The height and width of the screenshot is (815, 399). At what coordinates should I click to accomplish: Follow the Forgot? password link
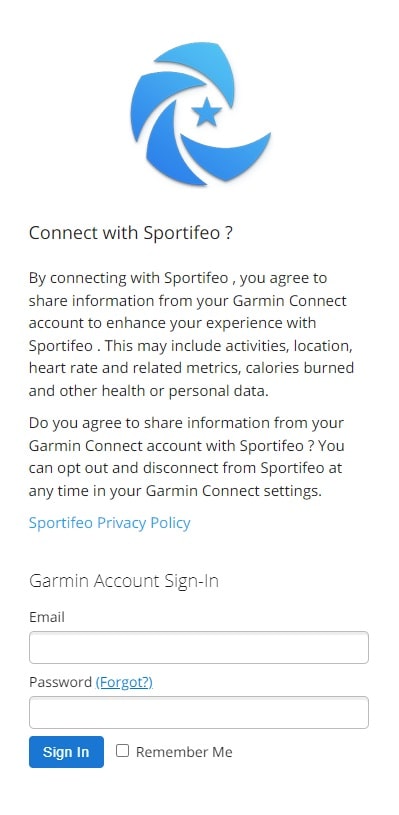click(124, 682)
